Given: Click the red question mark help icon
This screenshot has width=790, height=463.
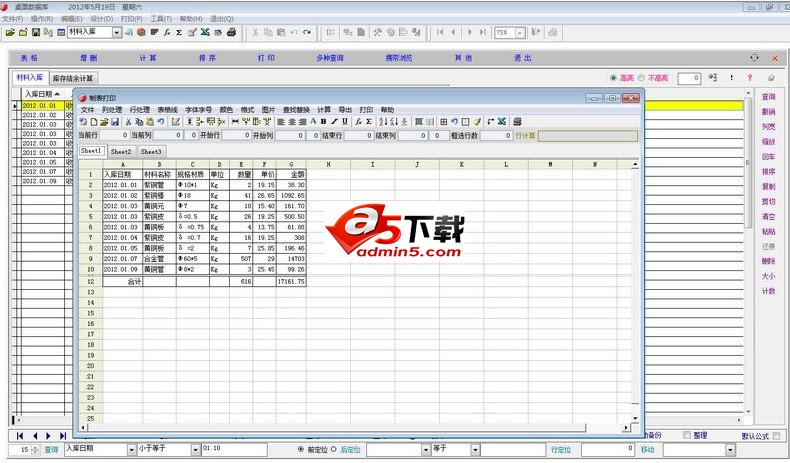Looking at the screenshot, I should pyautogui.click(x=750, y=78).
